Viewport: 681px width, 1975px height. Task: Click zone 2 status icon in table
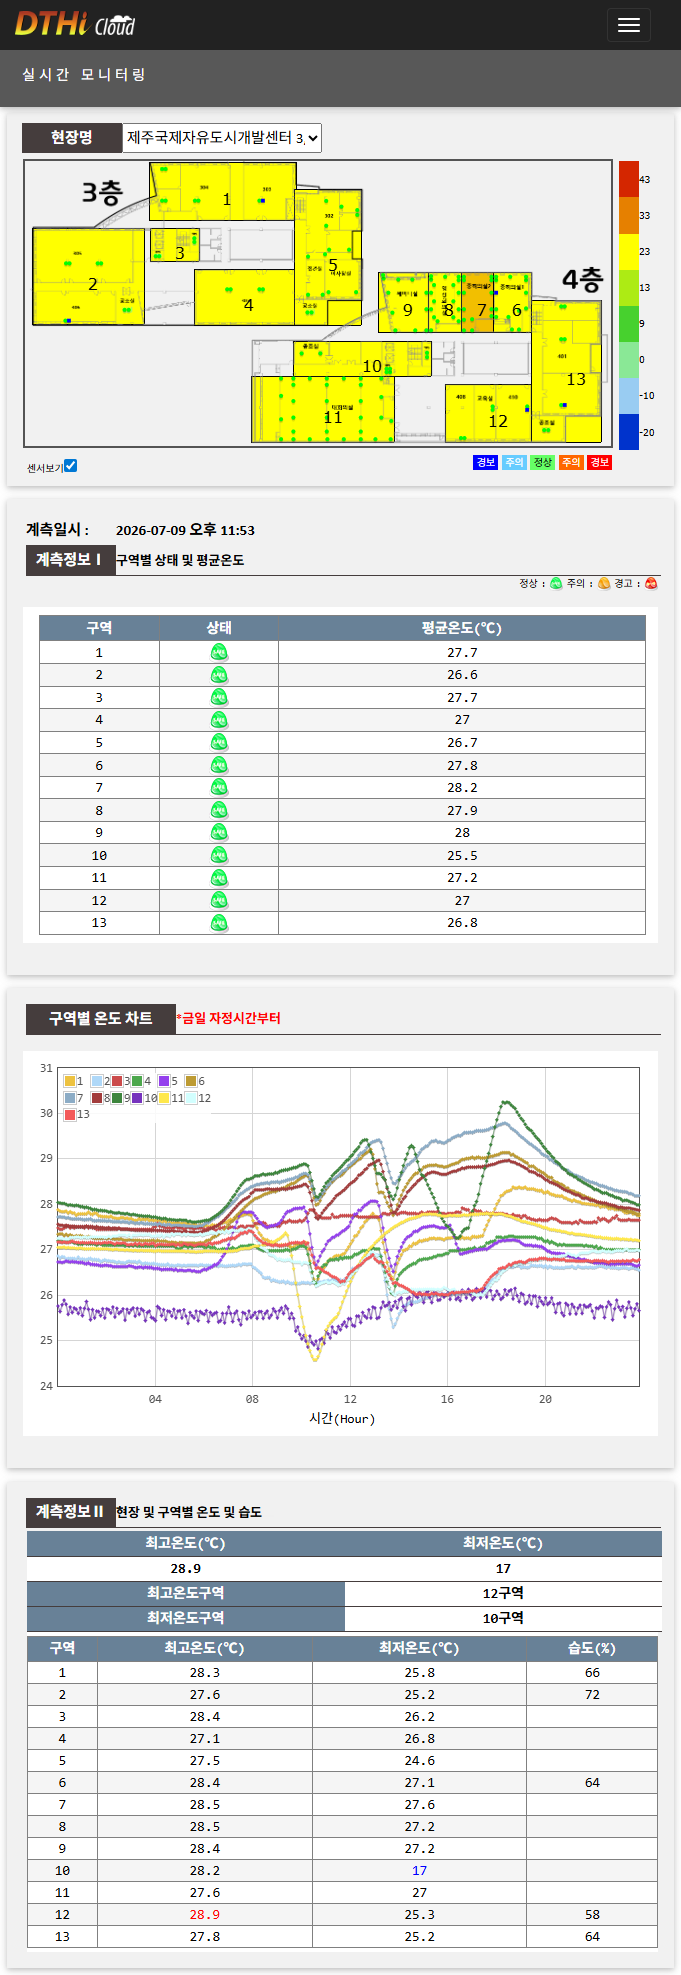click(x=219, y=675)
